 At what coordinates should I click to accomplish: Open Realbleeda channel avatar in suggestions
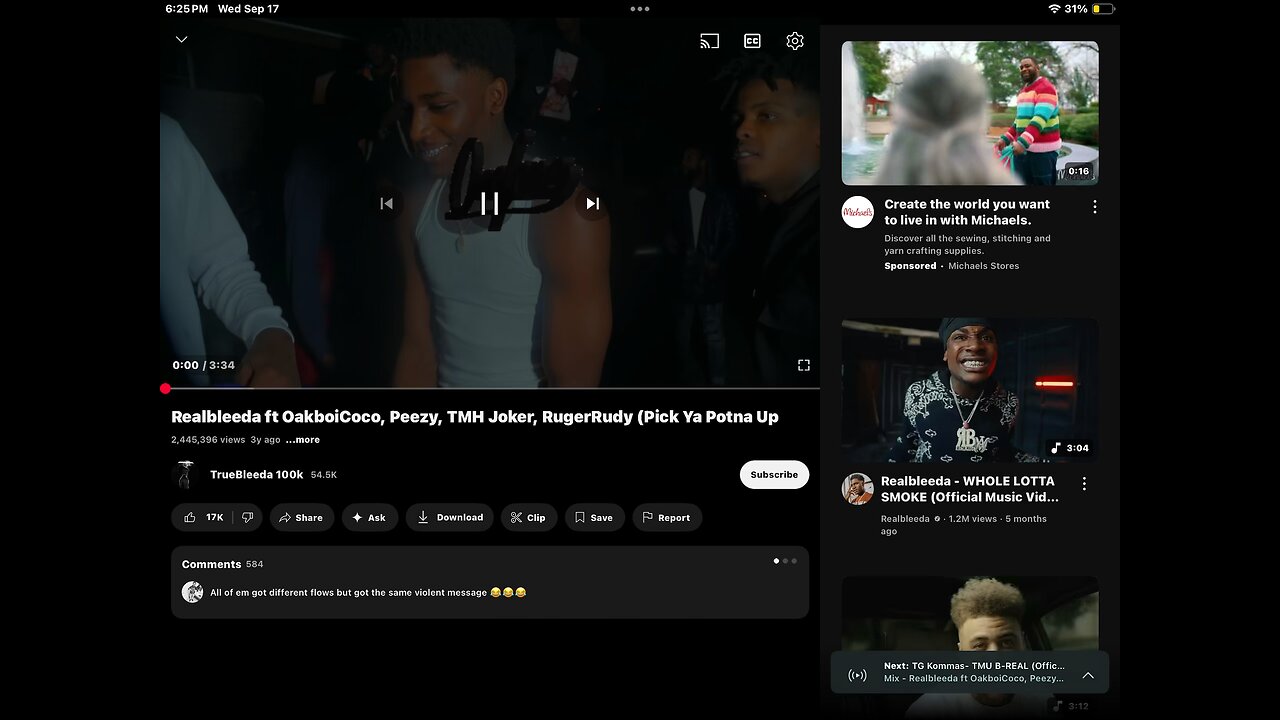click(x=858, y=489)
